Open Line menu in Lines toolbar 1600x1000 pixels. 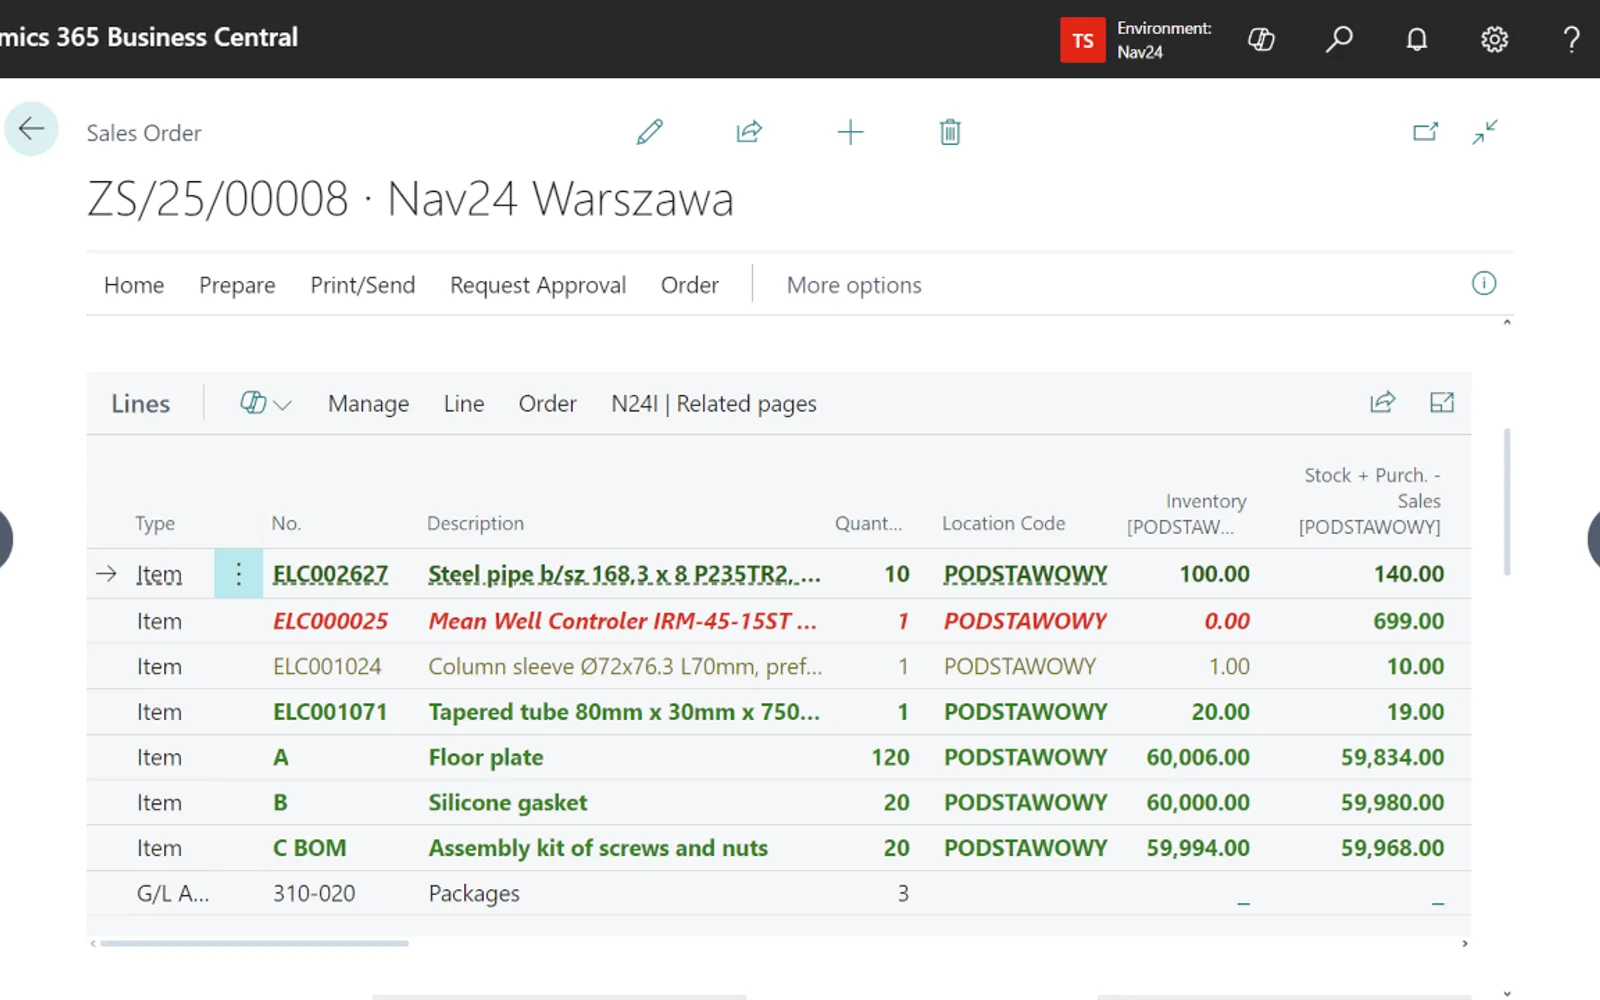click(464, 403)
